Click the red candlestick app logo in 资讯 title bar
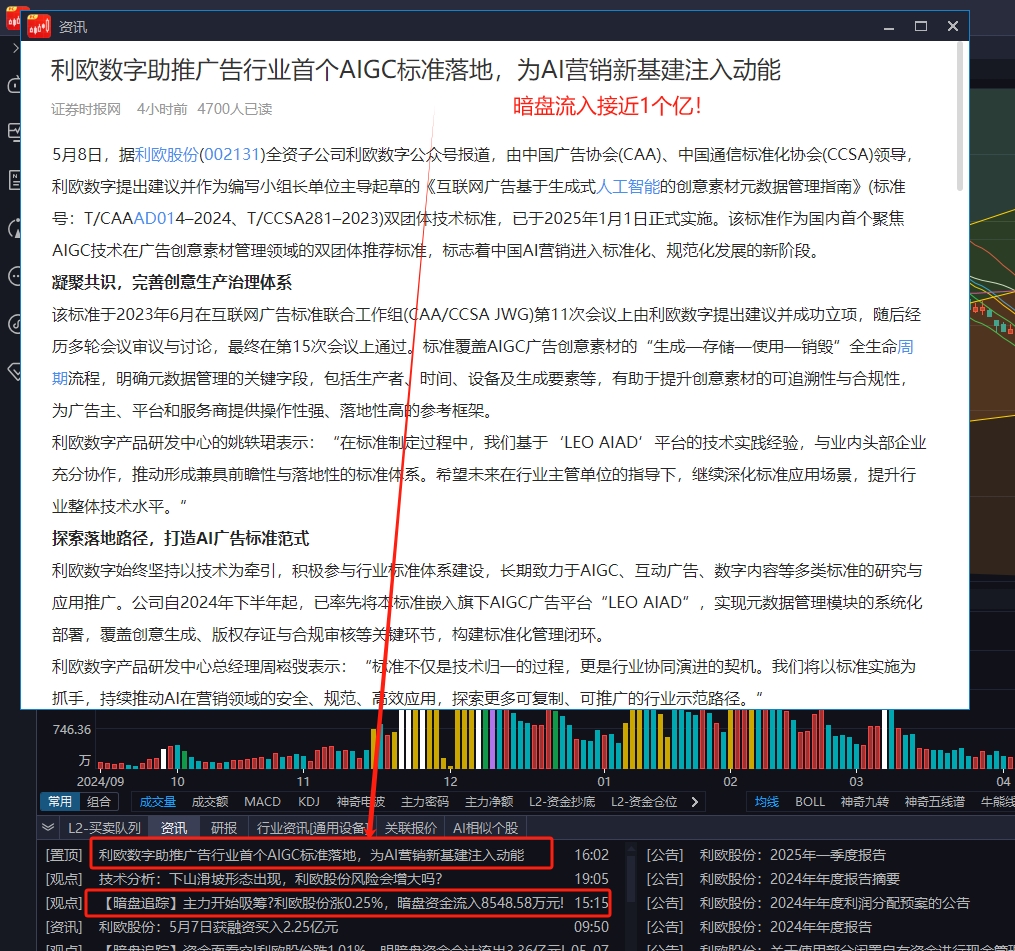Screen dimensions: 1015x951 pos(39,27)
